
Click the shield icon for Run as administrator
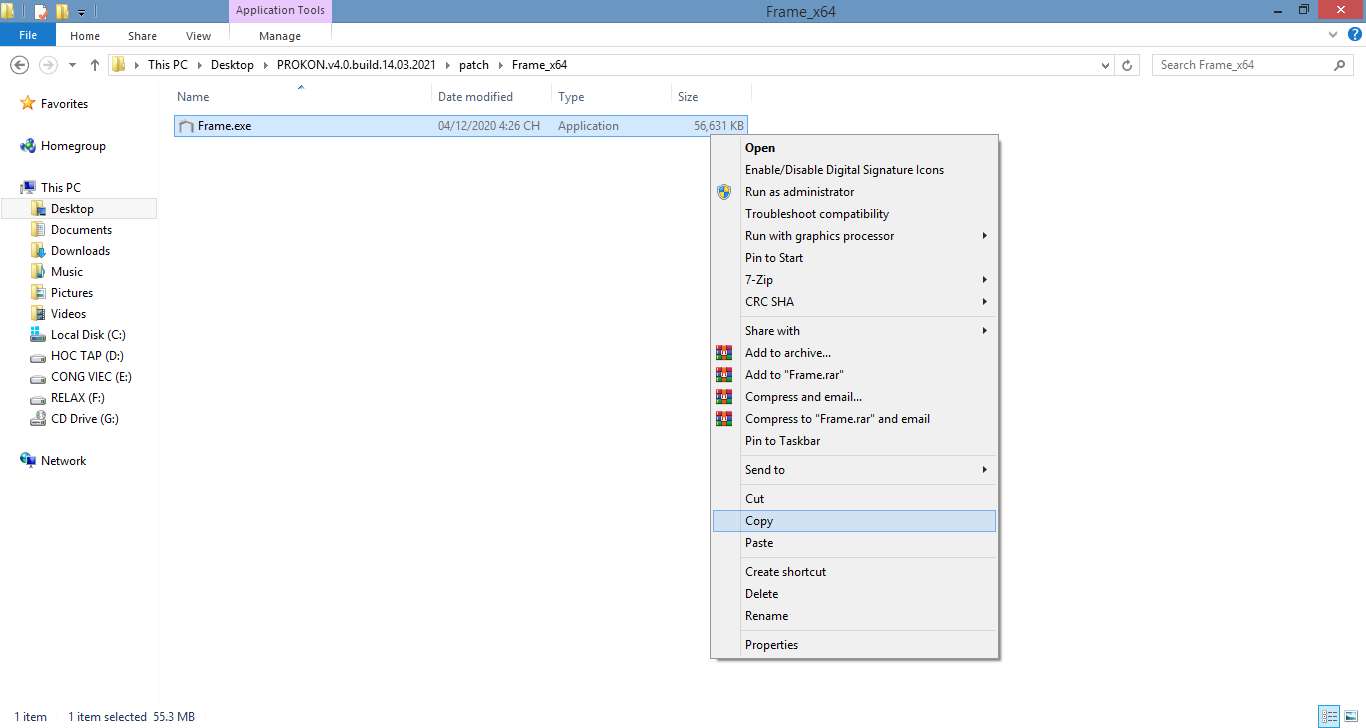click(x=724, y=192)
